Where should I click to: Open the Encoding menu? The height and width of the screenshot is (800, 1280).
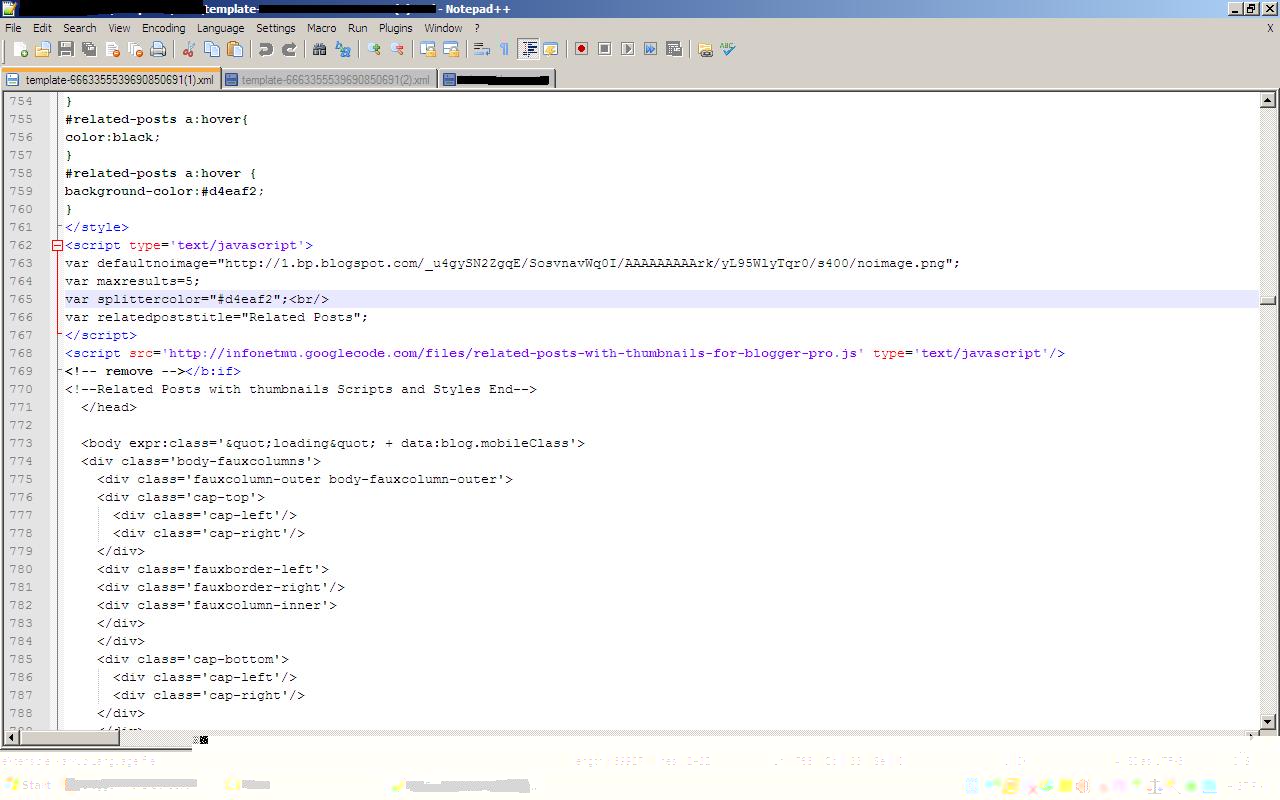[x=164, y=28]
